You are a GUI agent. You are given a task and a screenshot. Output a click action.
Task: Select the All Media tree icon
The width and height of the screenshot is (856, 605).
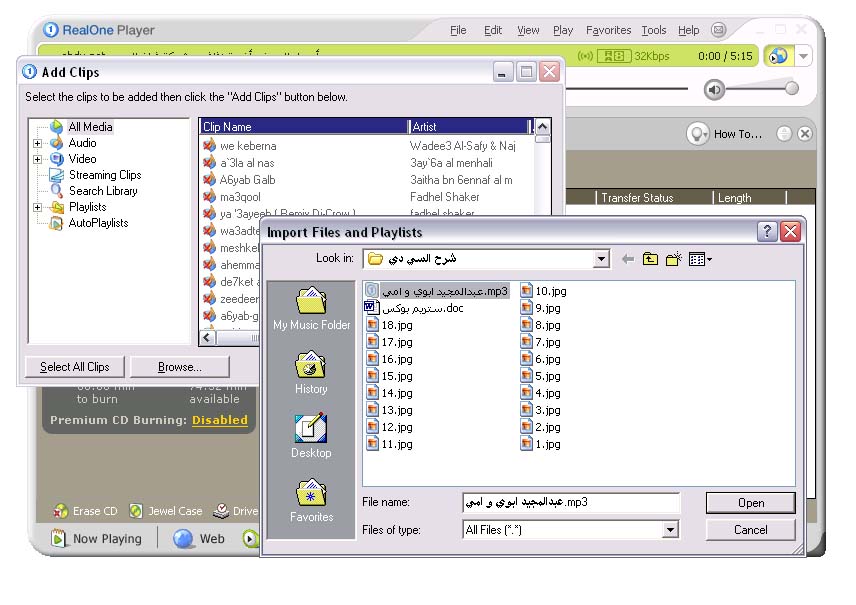tap(57, 127)
